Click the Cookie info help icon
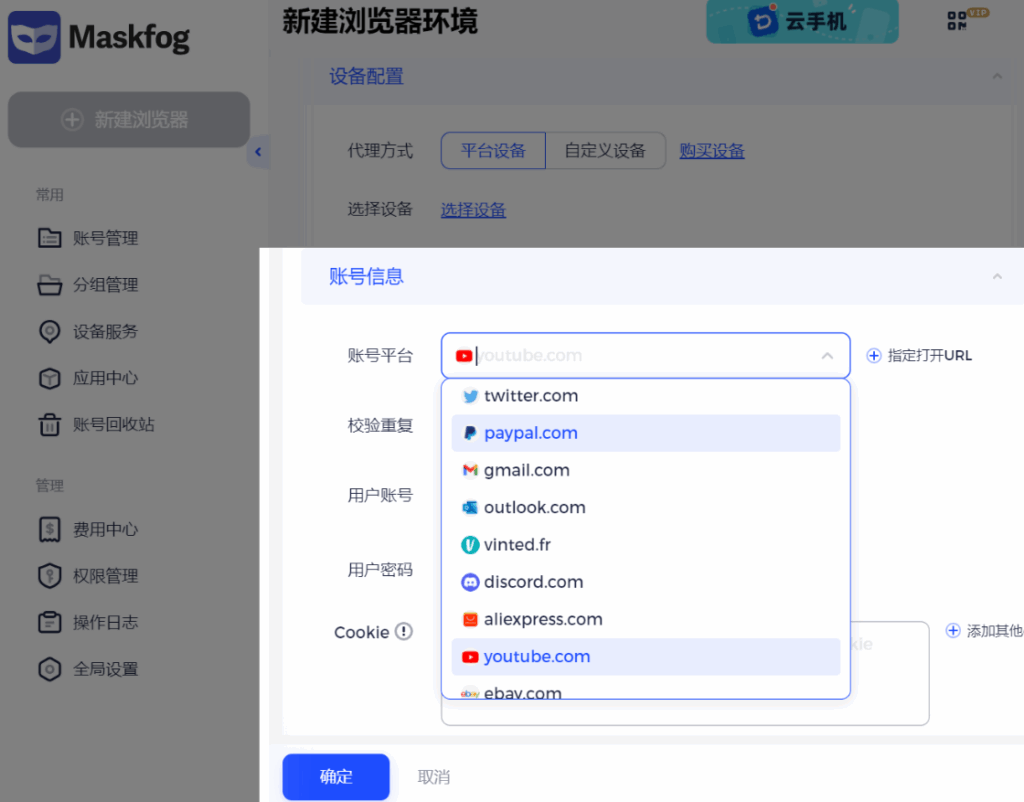The image size is (1024, 802). click(x=403, y=632)
